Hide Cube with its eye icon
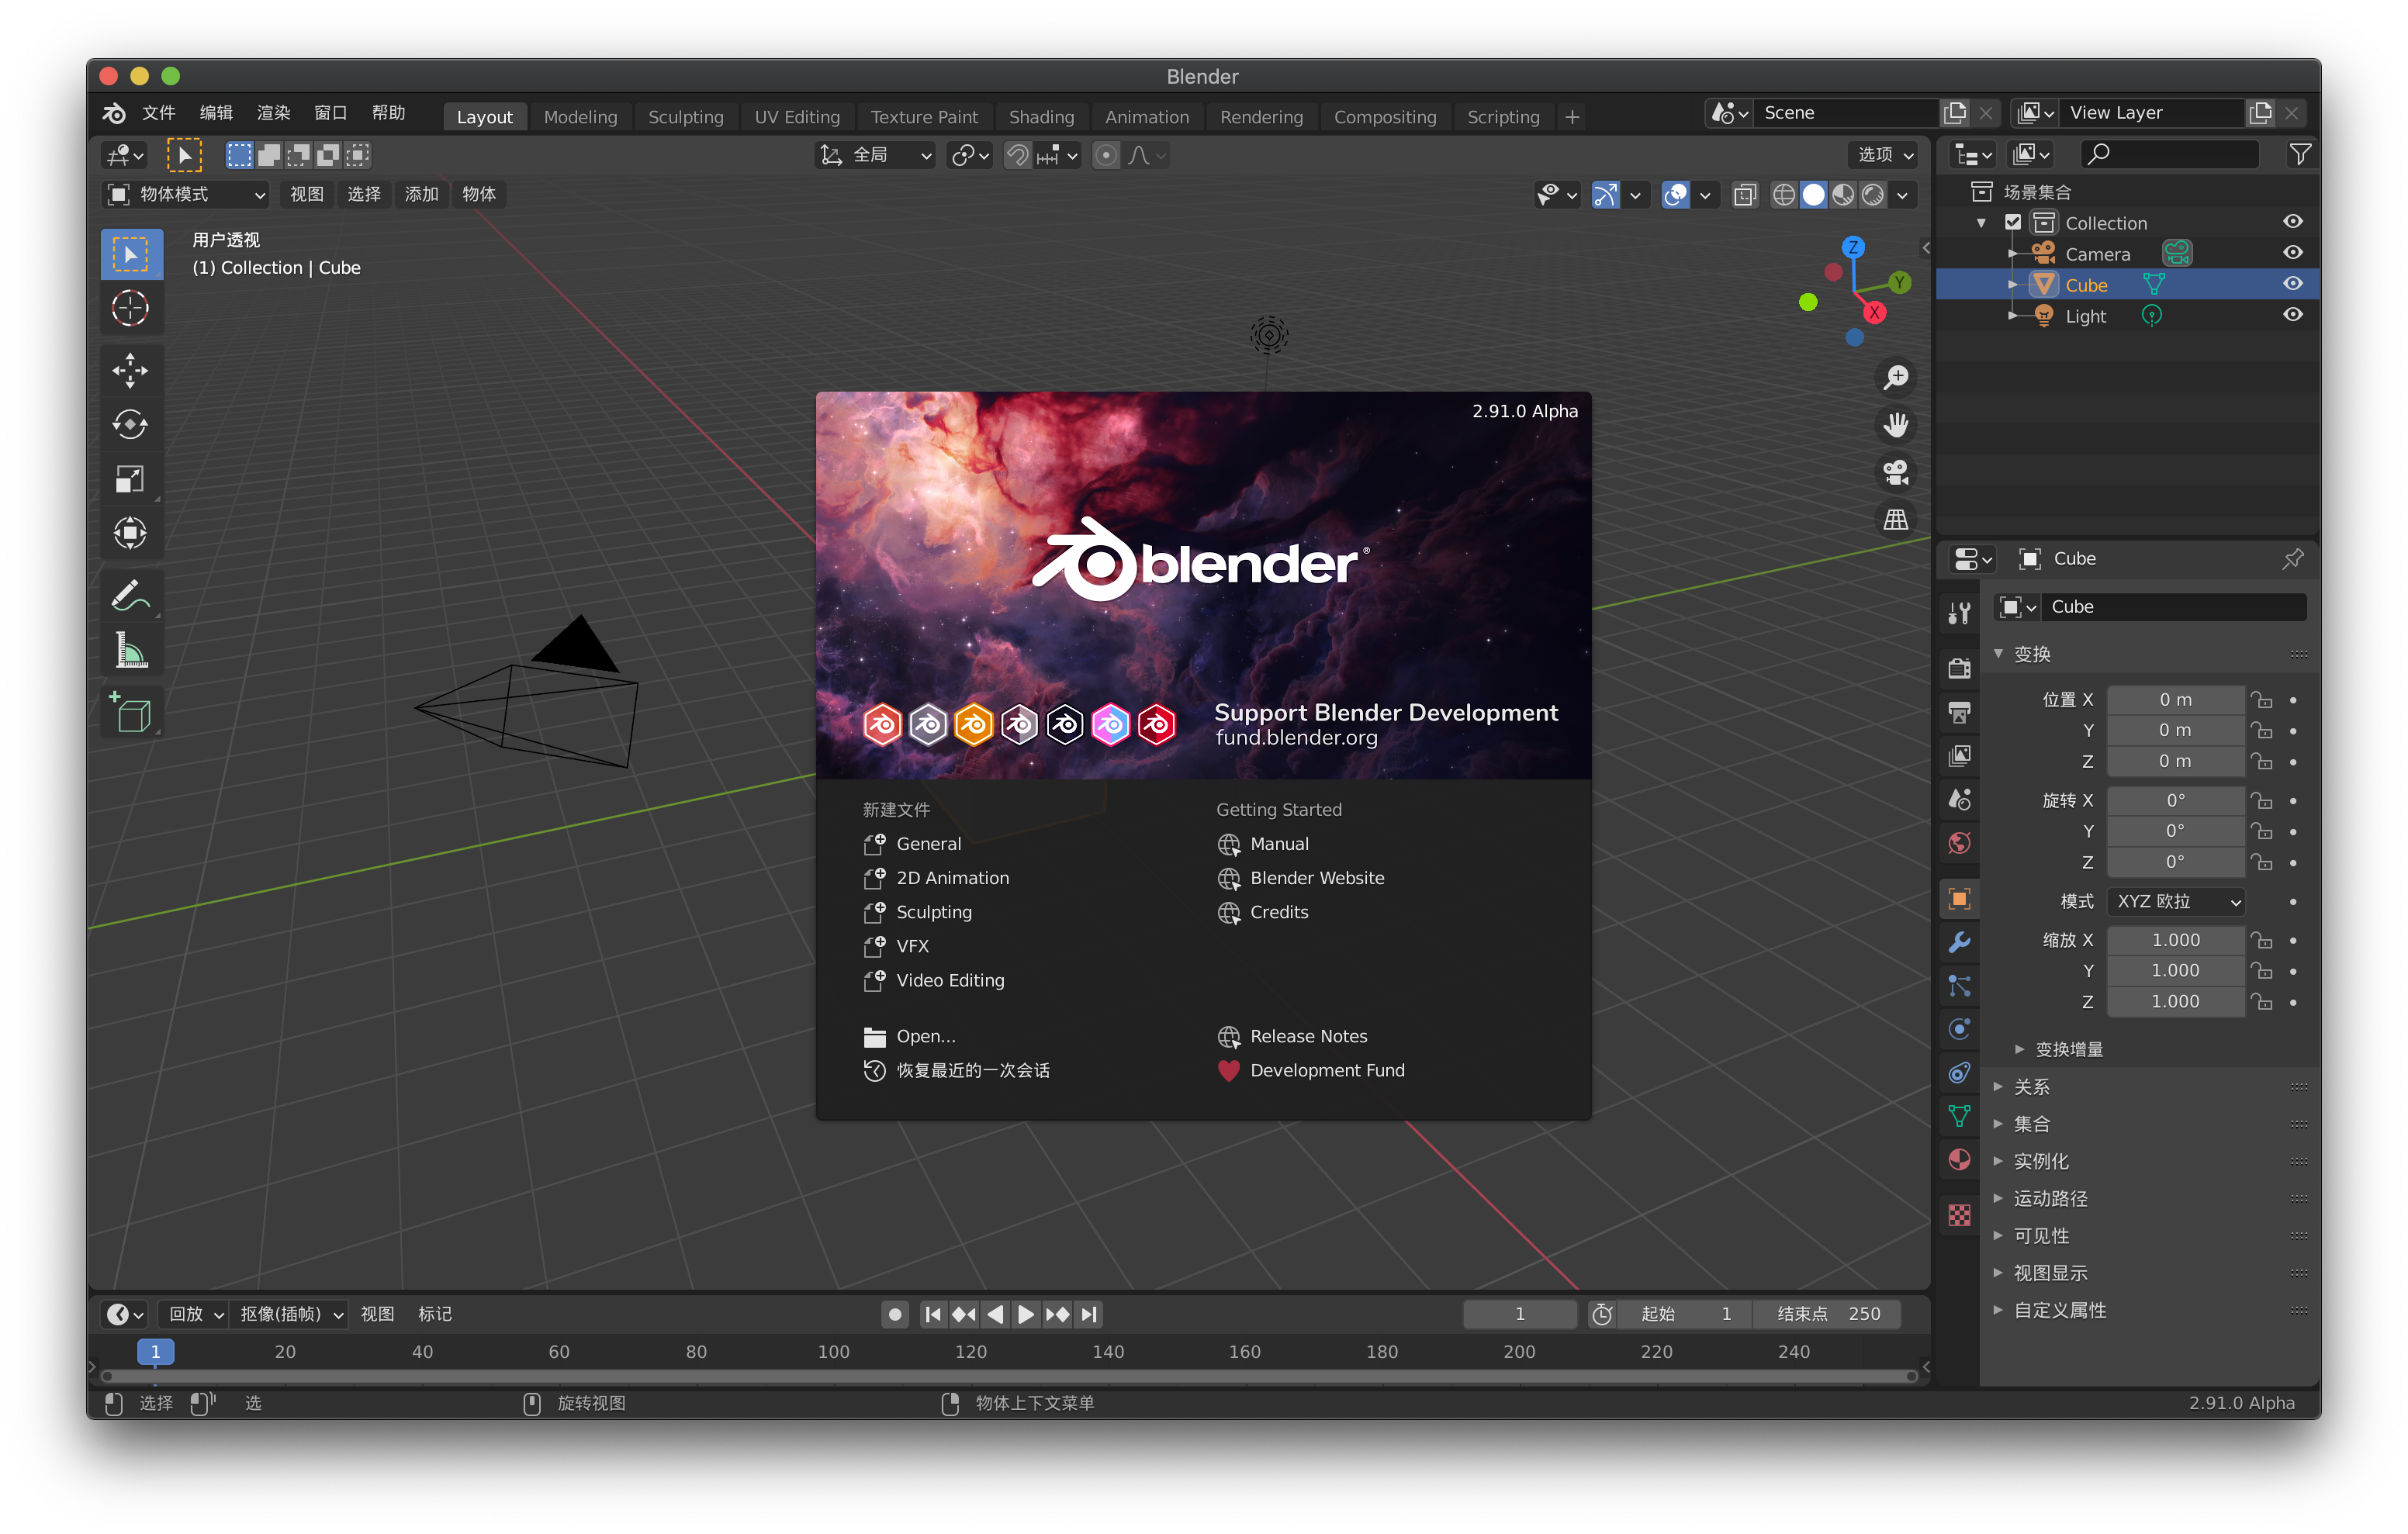The width and height of the screenshot is (2408, 1534). (2294, 284)
